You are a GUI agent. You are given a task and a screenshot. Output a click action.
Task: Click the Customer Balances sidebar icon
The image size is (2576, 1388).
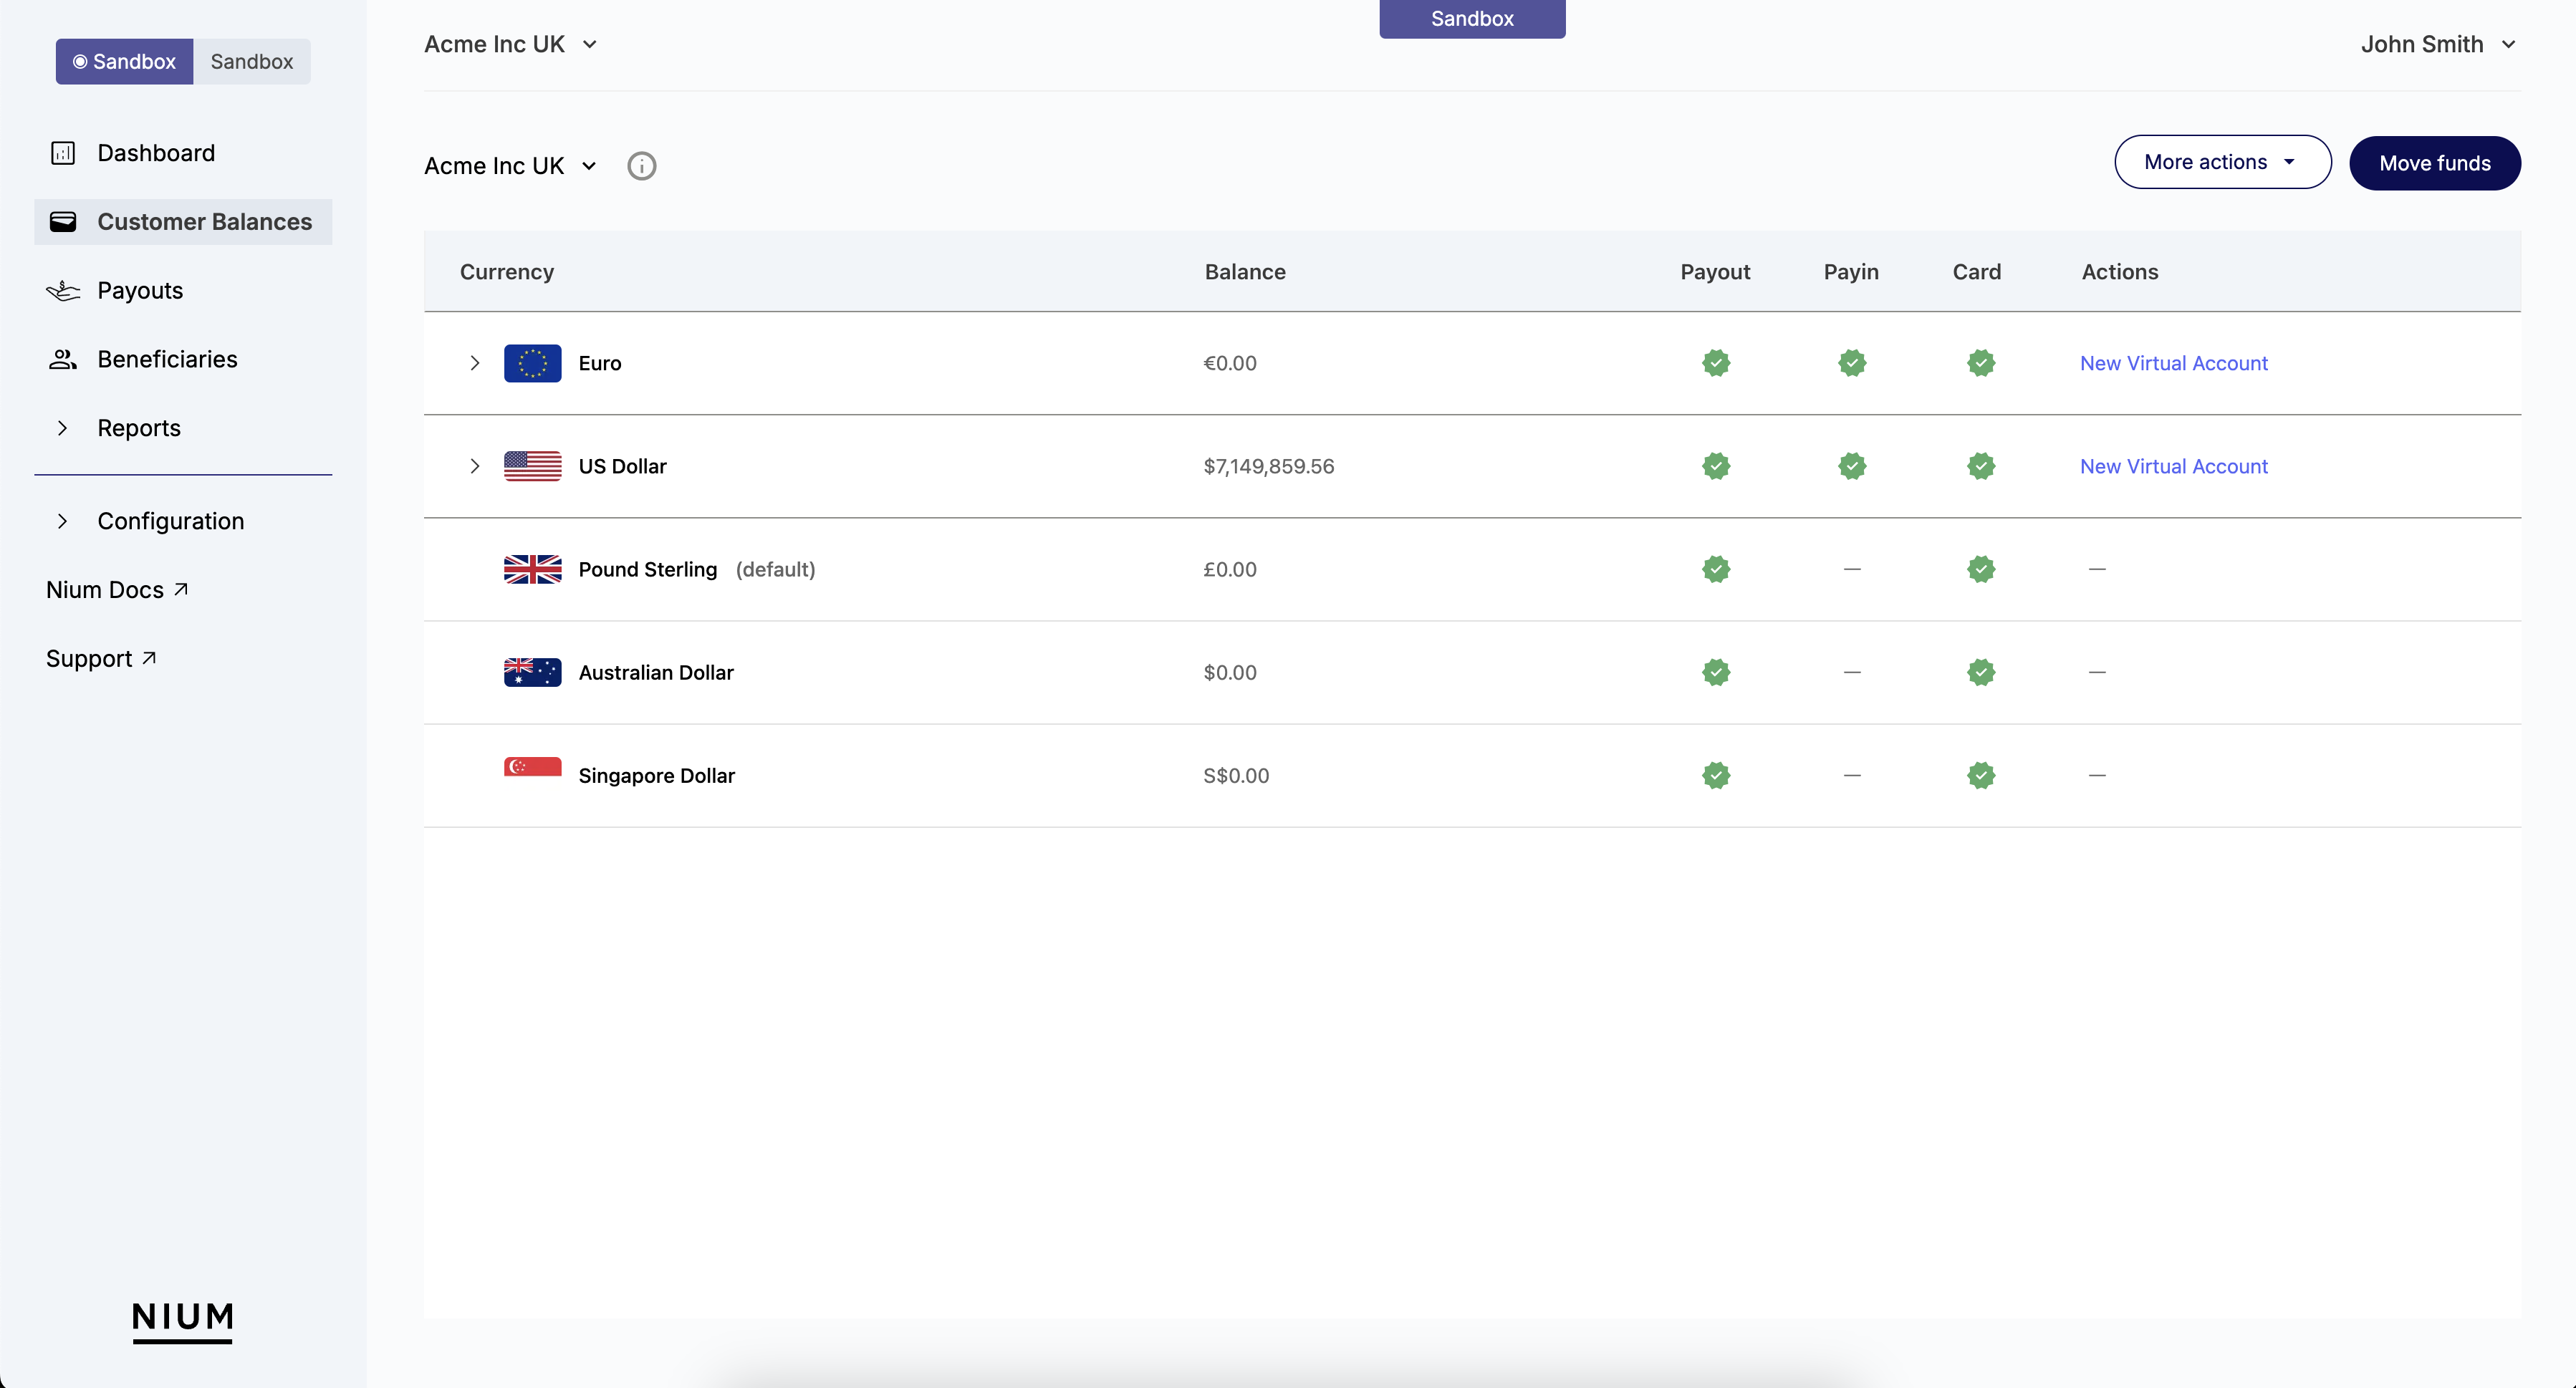coord(62,221)
